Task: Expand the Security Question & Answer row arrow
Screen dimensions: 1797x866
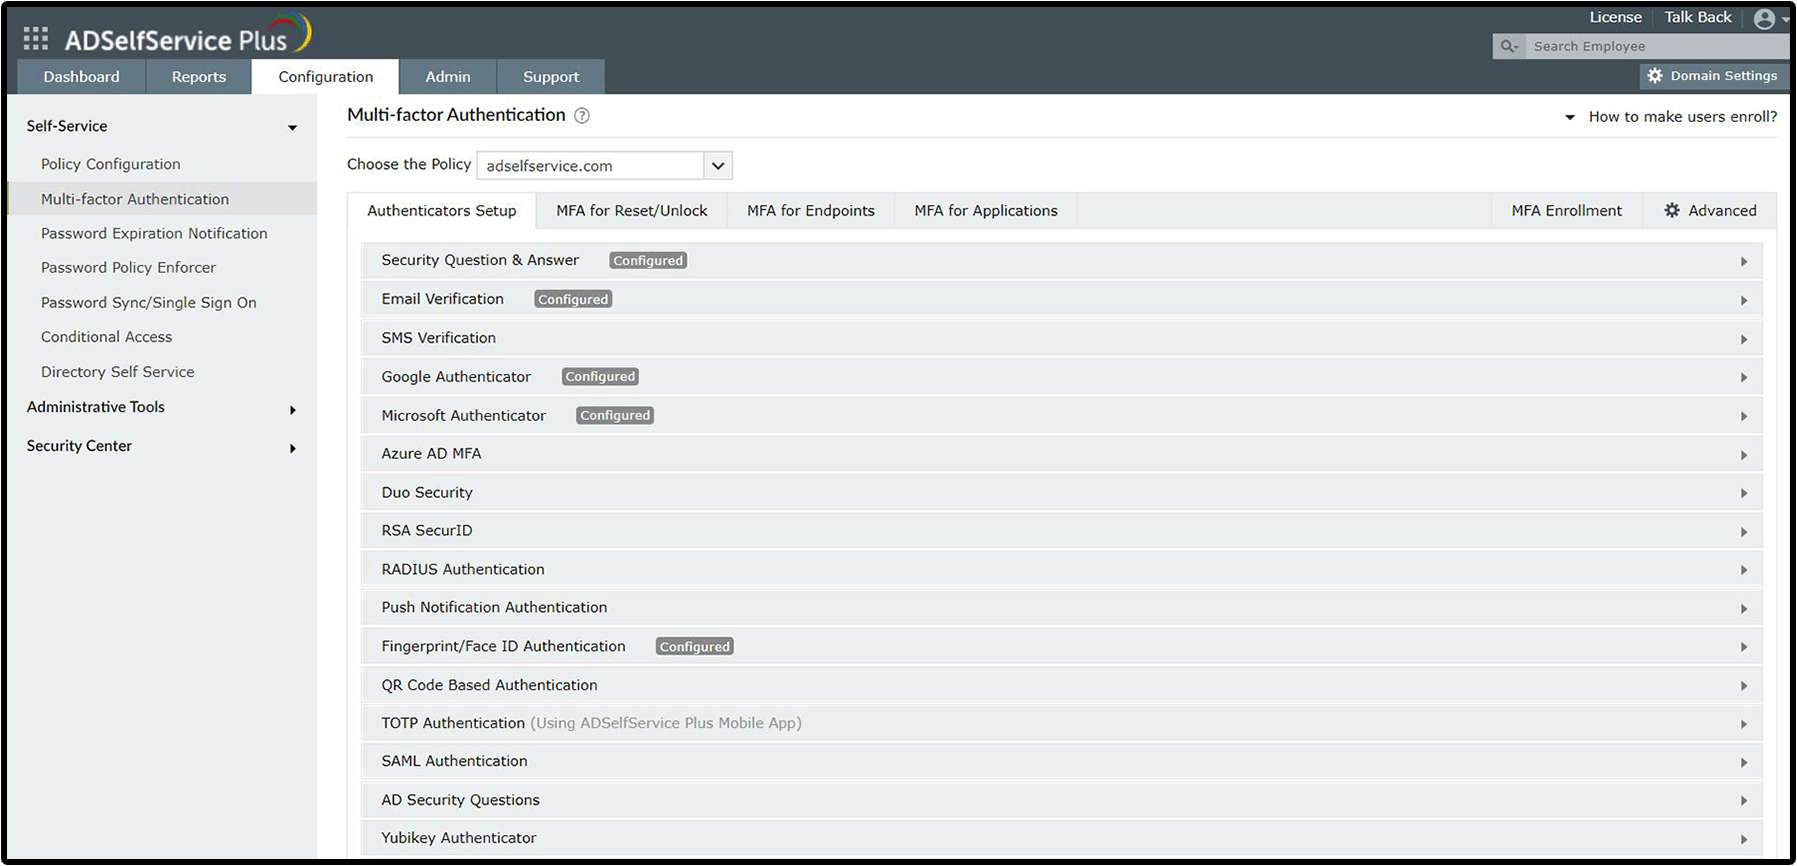Action: [x=1744, y=262]
